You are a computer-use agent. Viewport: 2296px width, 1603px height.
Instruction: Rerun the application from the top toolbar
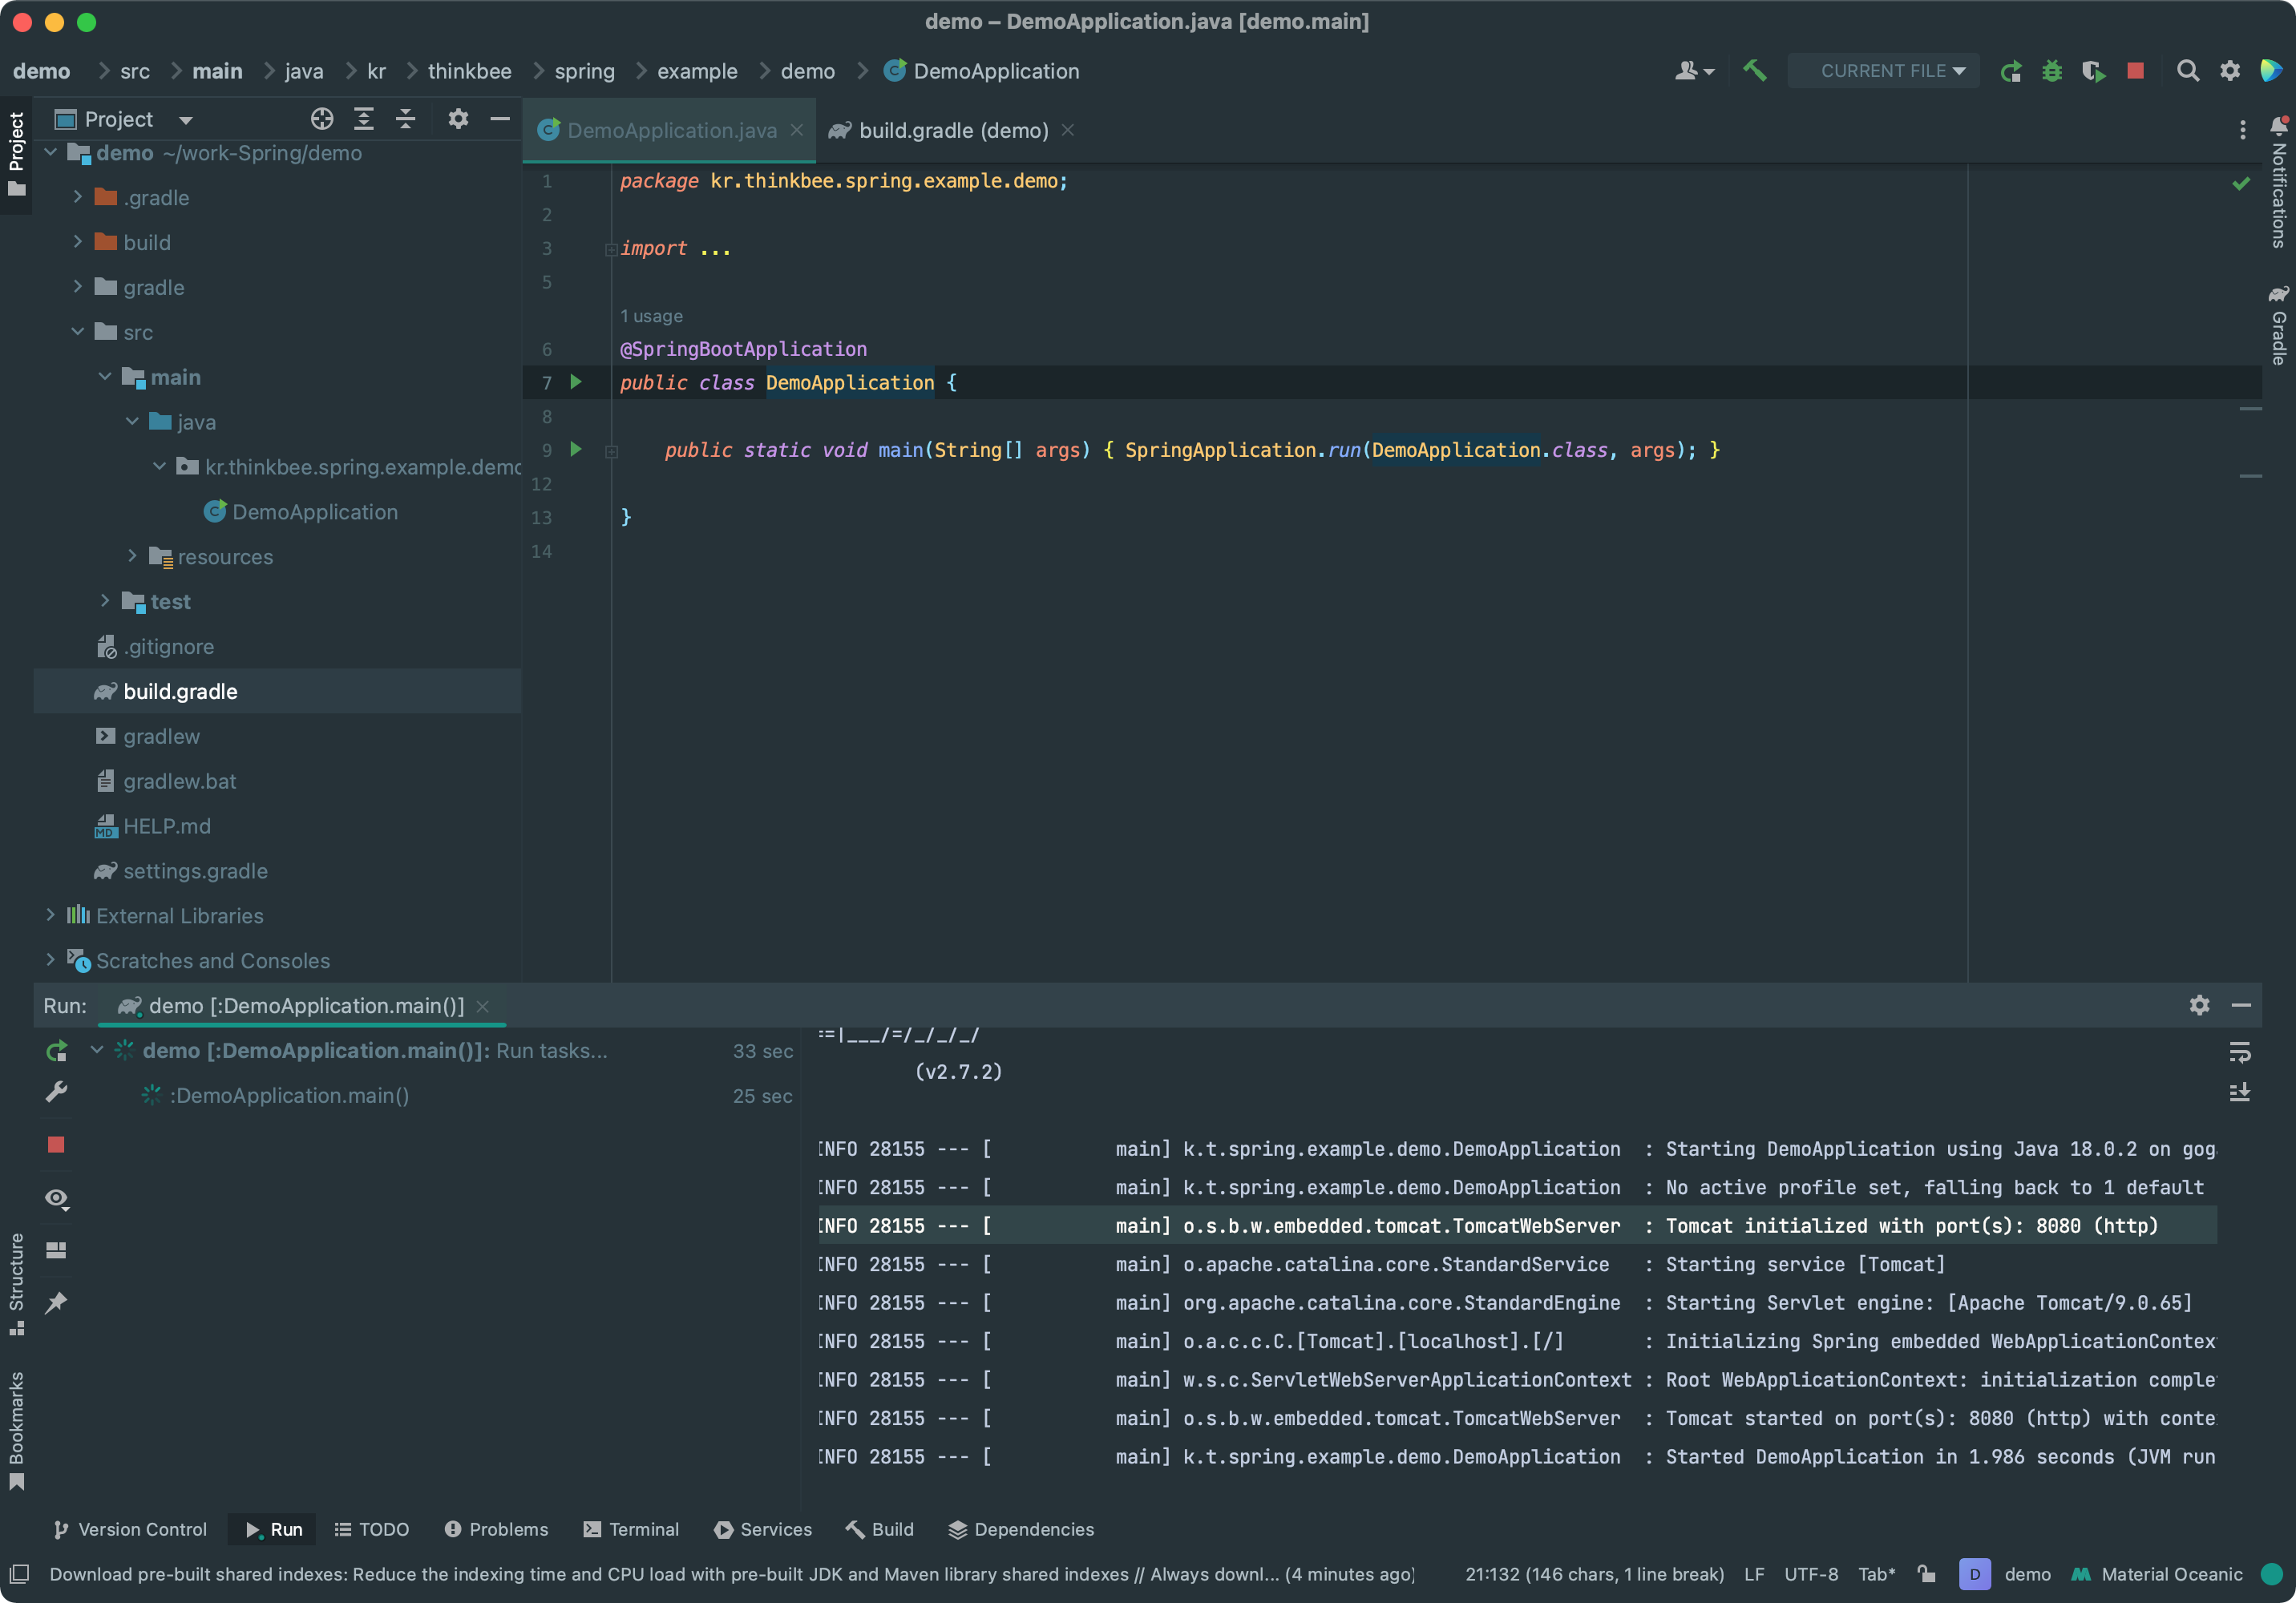tap(2010, 71)
